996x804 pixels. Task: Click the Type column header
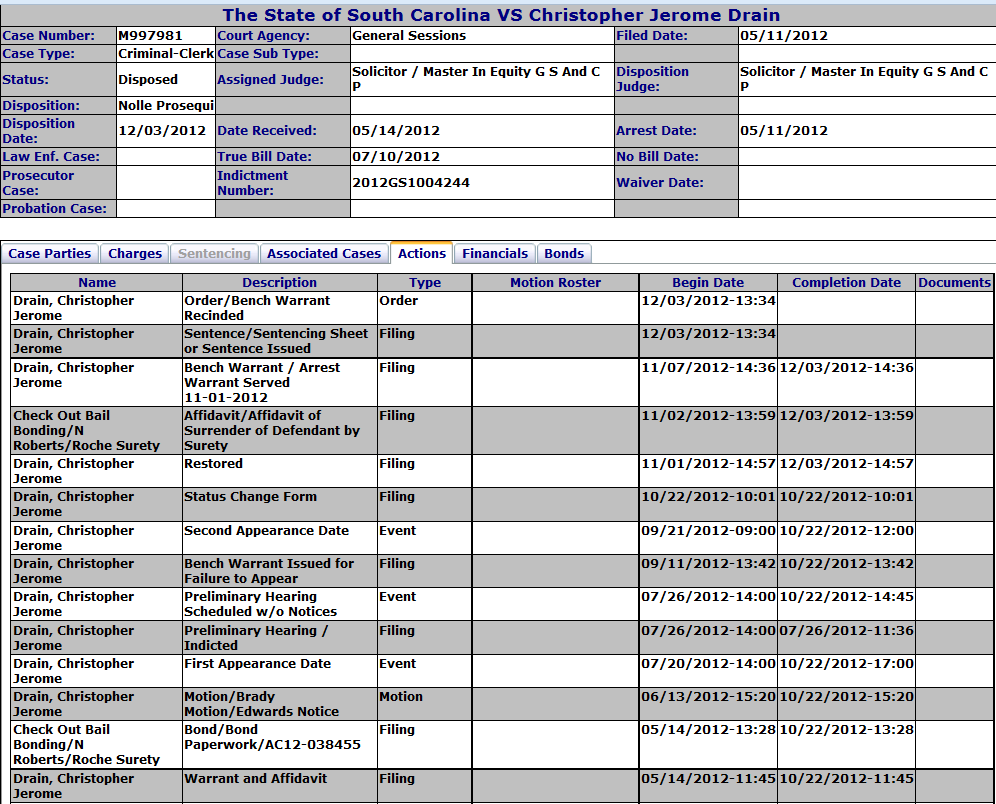click(x=424, y=283)
